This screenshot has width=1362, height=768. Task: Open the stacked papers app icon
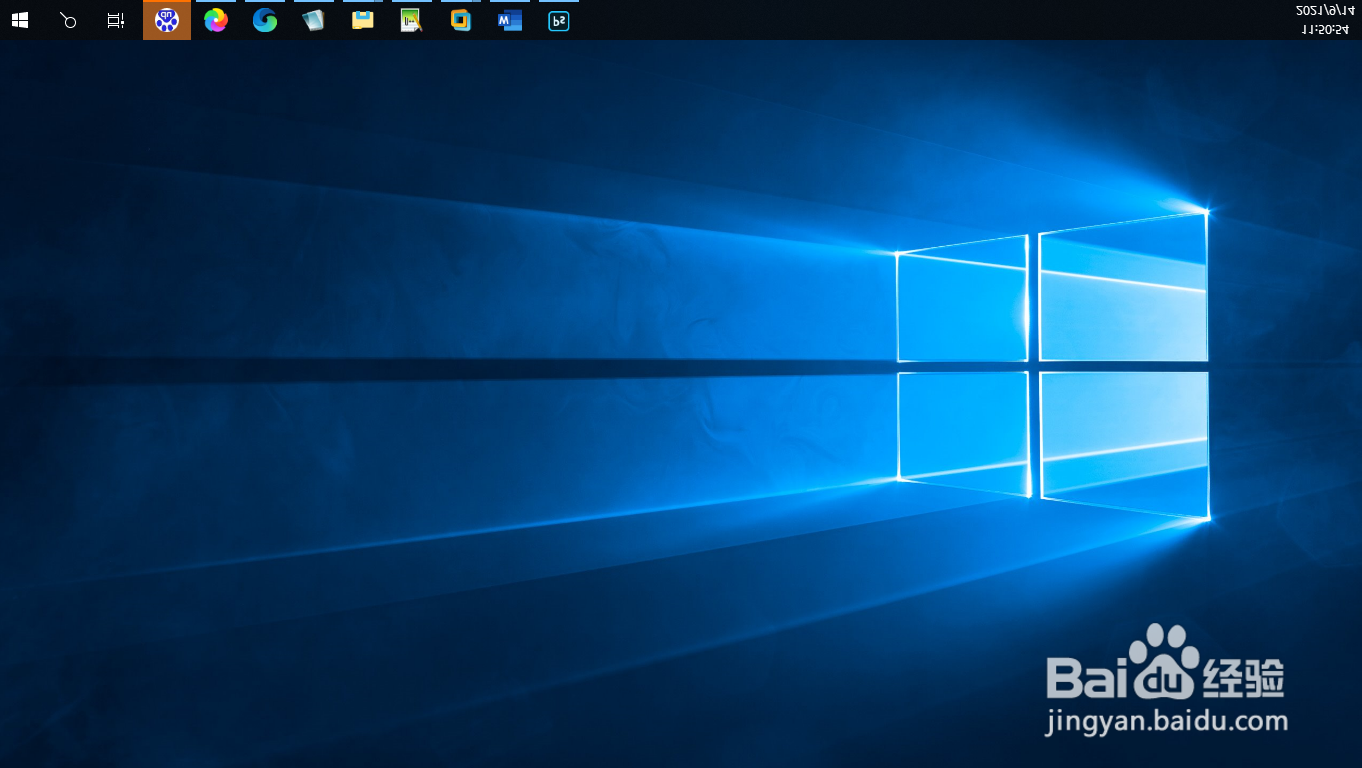click(314, 20)
